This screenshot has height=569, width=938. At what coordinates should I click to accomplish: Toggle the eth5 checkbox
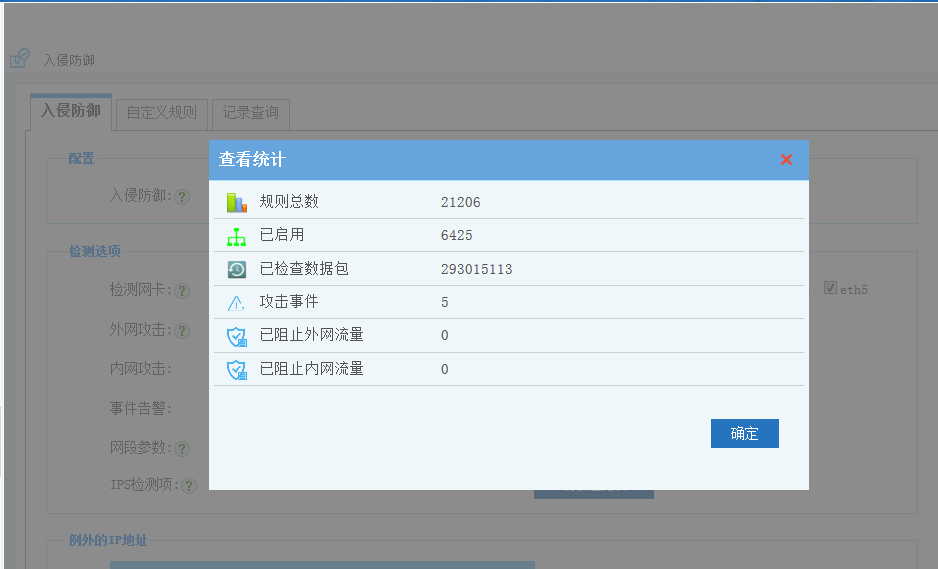[x=830, y=288]
